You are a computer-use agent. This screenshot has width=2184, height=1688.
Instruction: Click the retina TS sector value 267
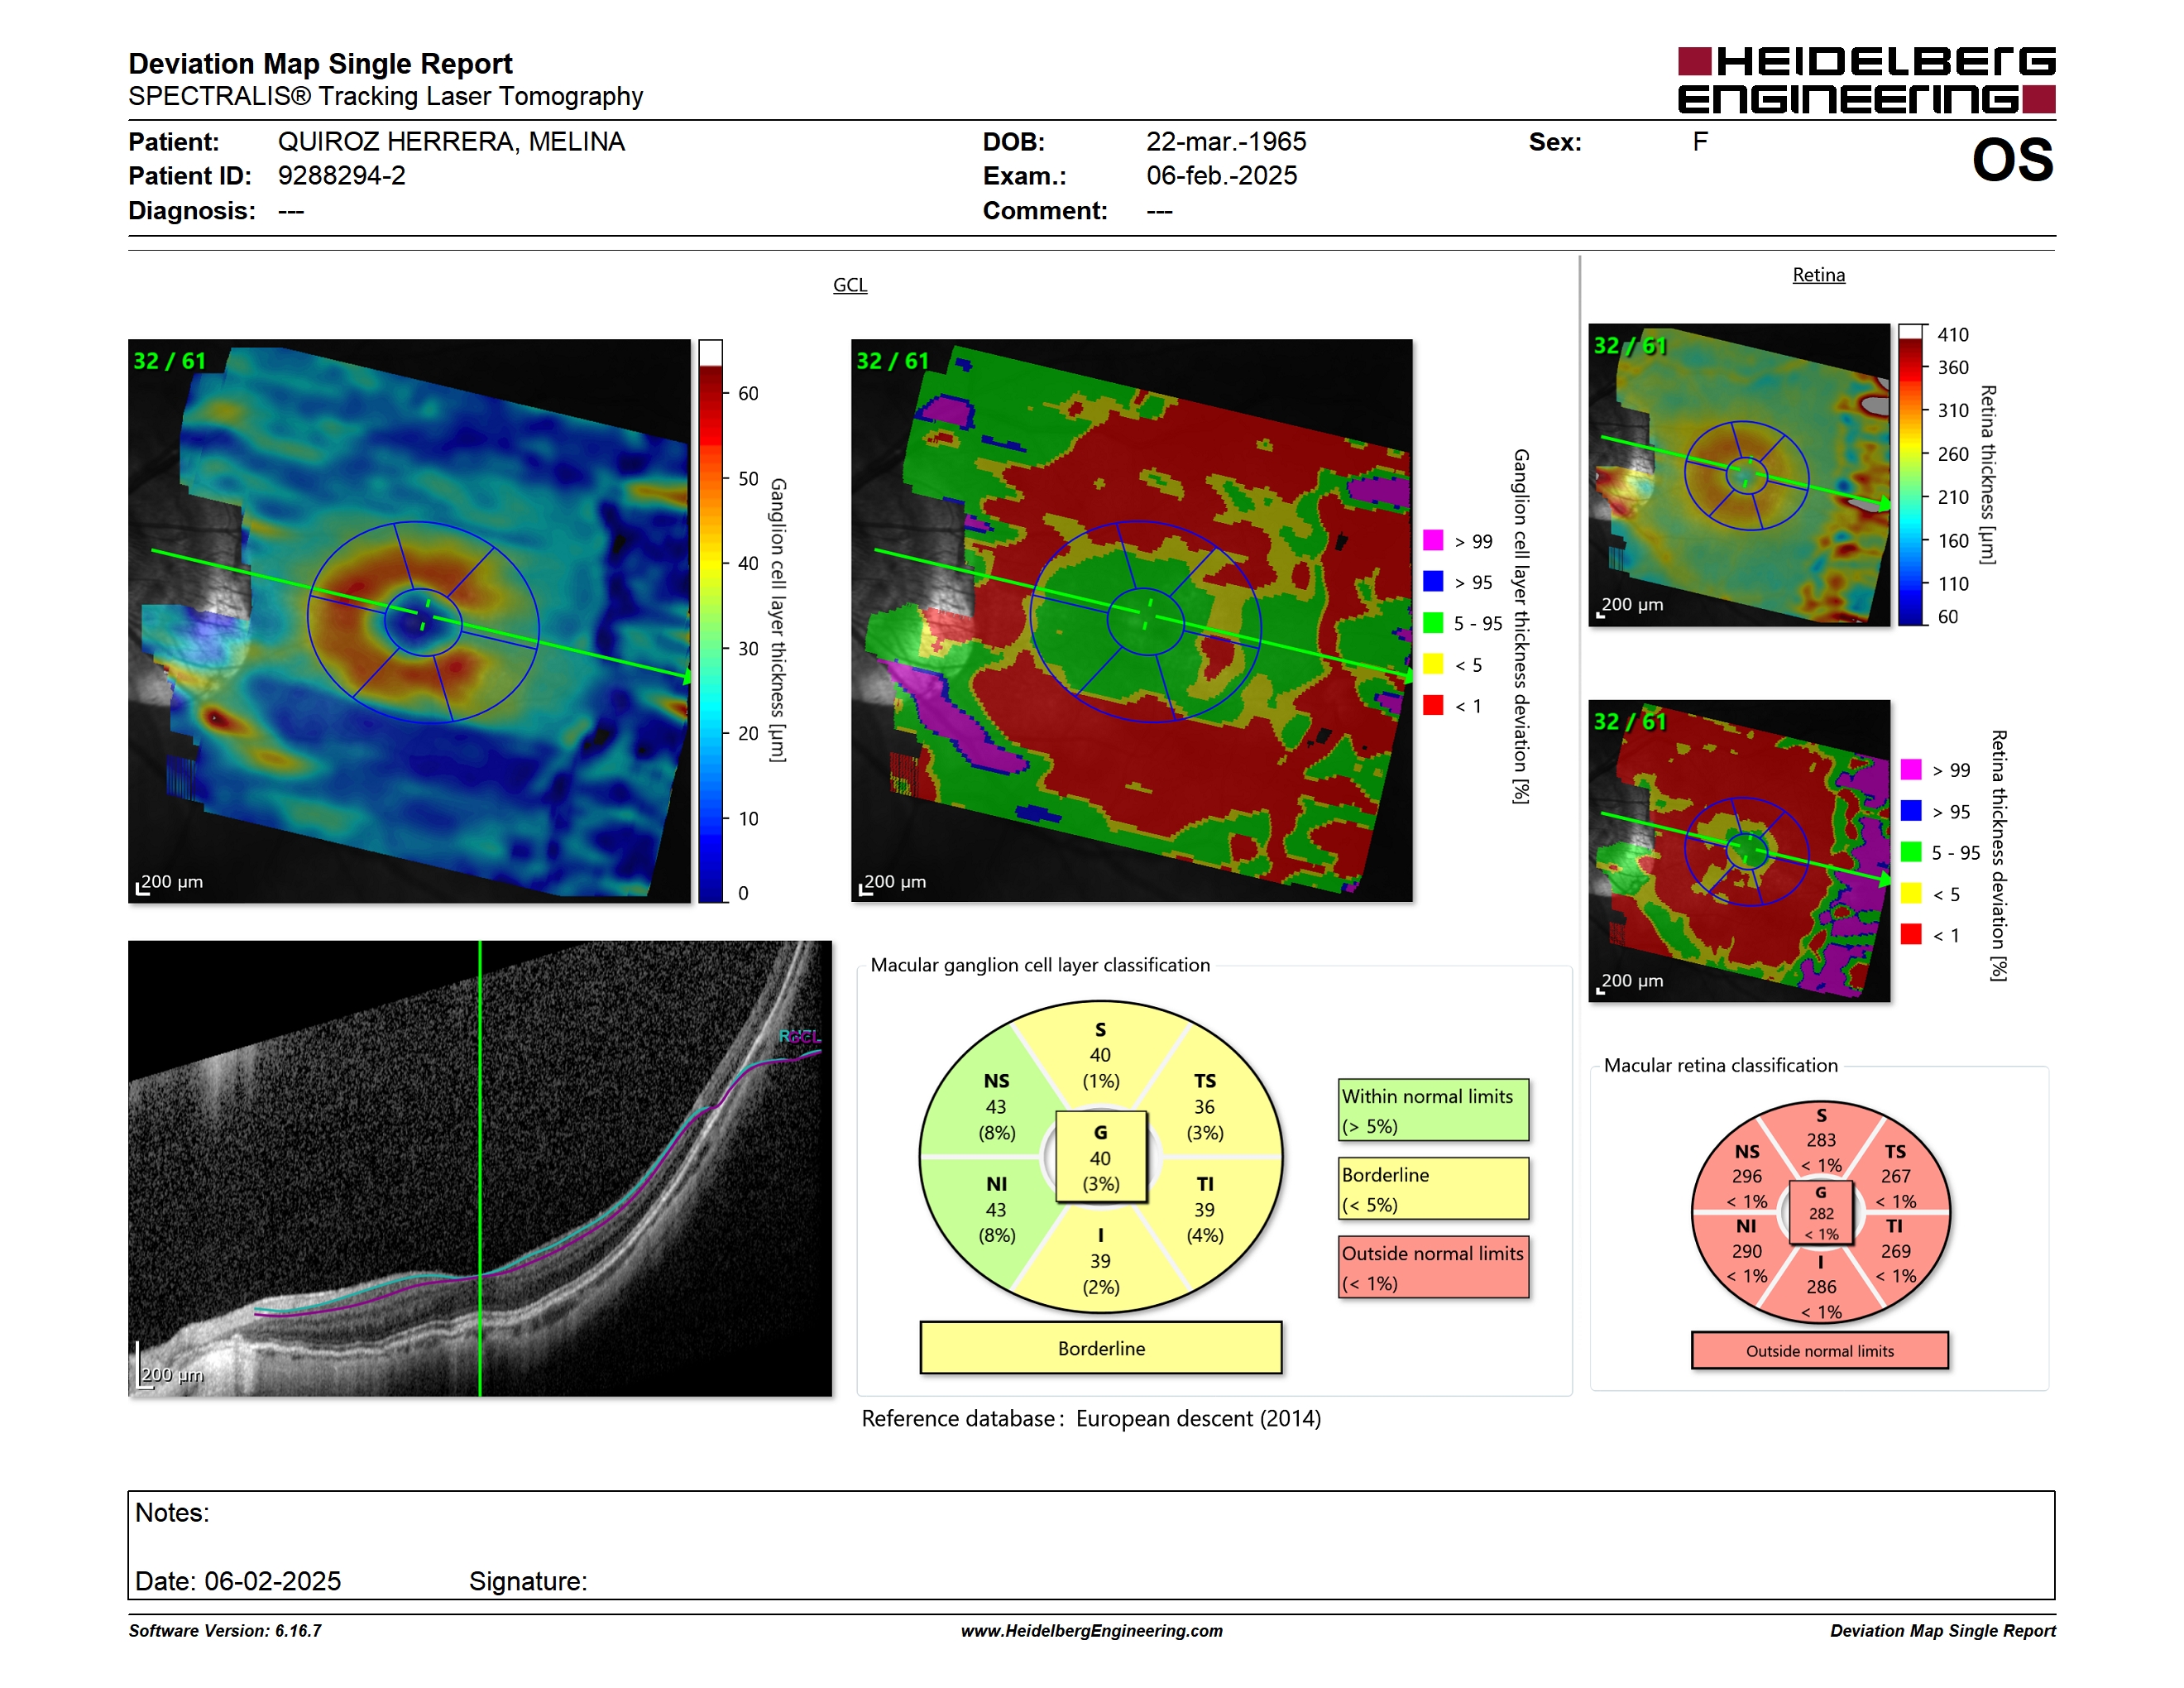1895,1176
